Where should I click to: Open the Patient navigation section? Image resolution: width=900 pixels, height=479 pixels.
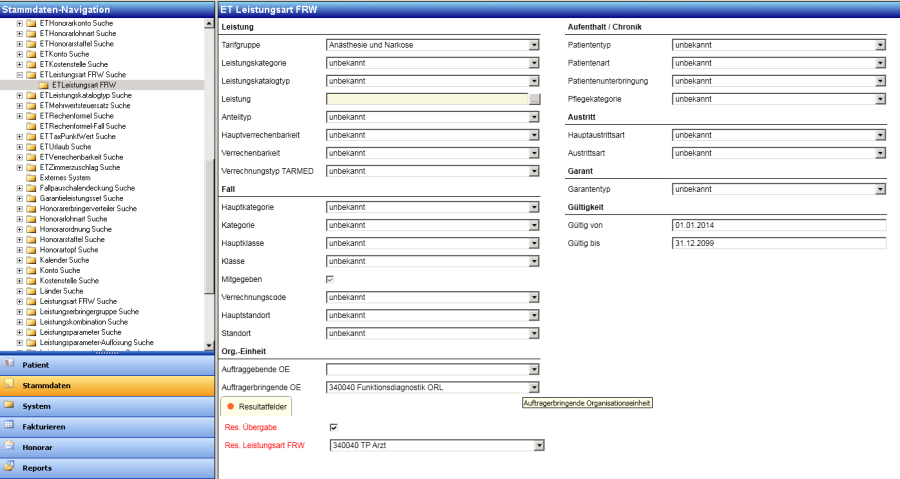click(107, 365)
